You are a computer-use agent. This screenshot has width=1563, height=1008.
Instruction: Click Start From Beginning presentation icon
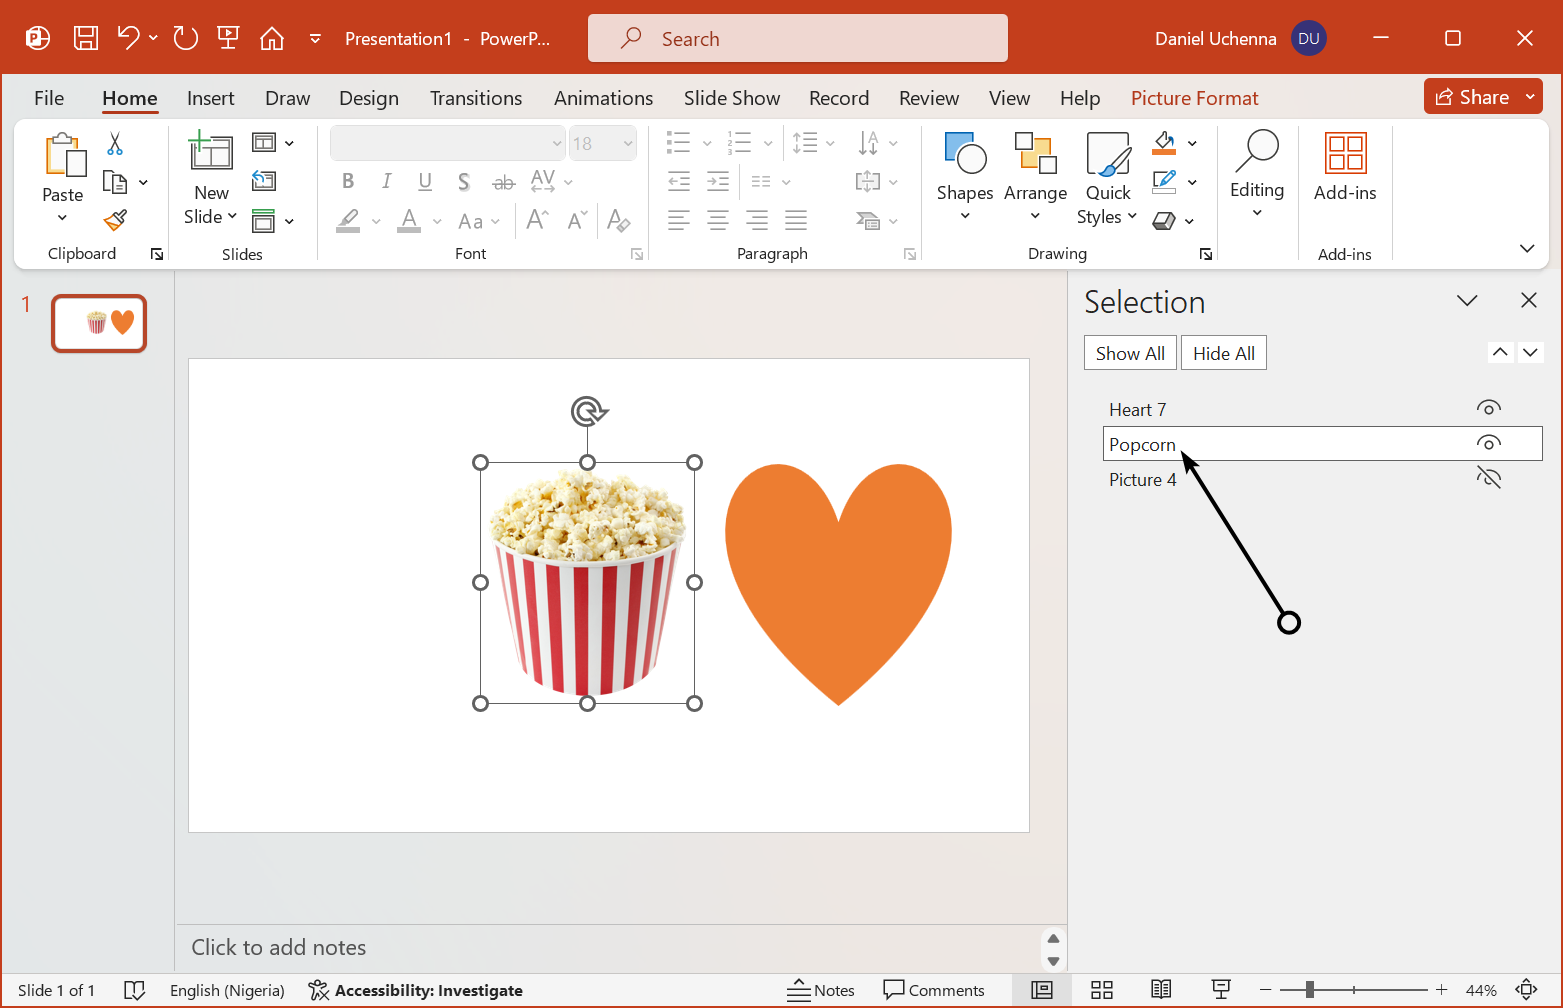[x=228, y=39]
